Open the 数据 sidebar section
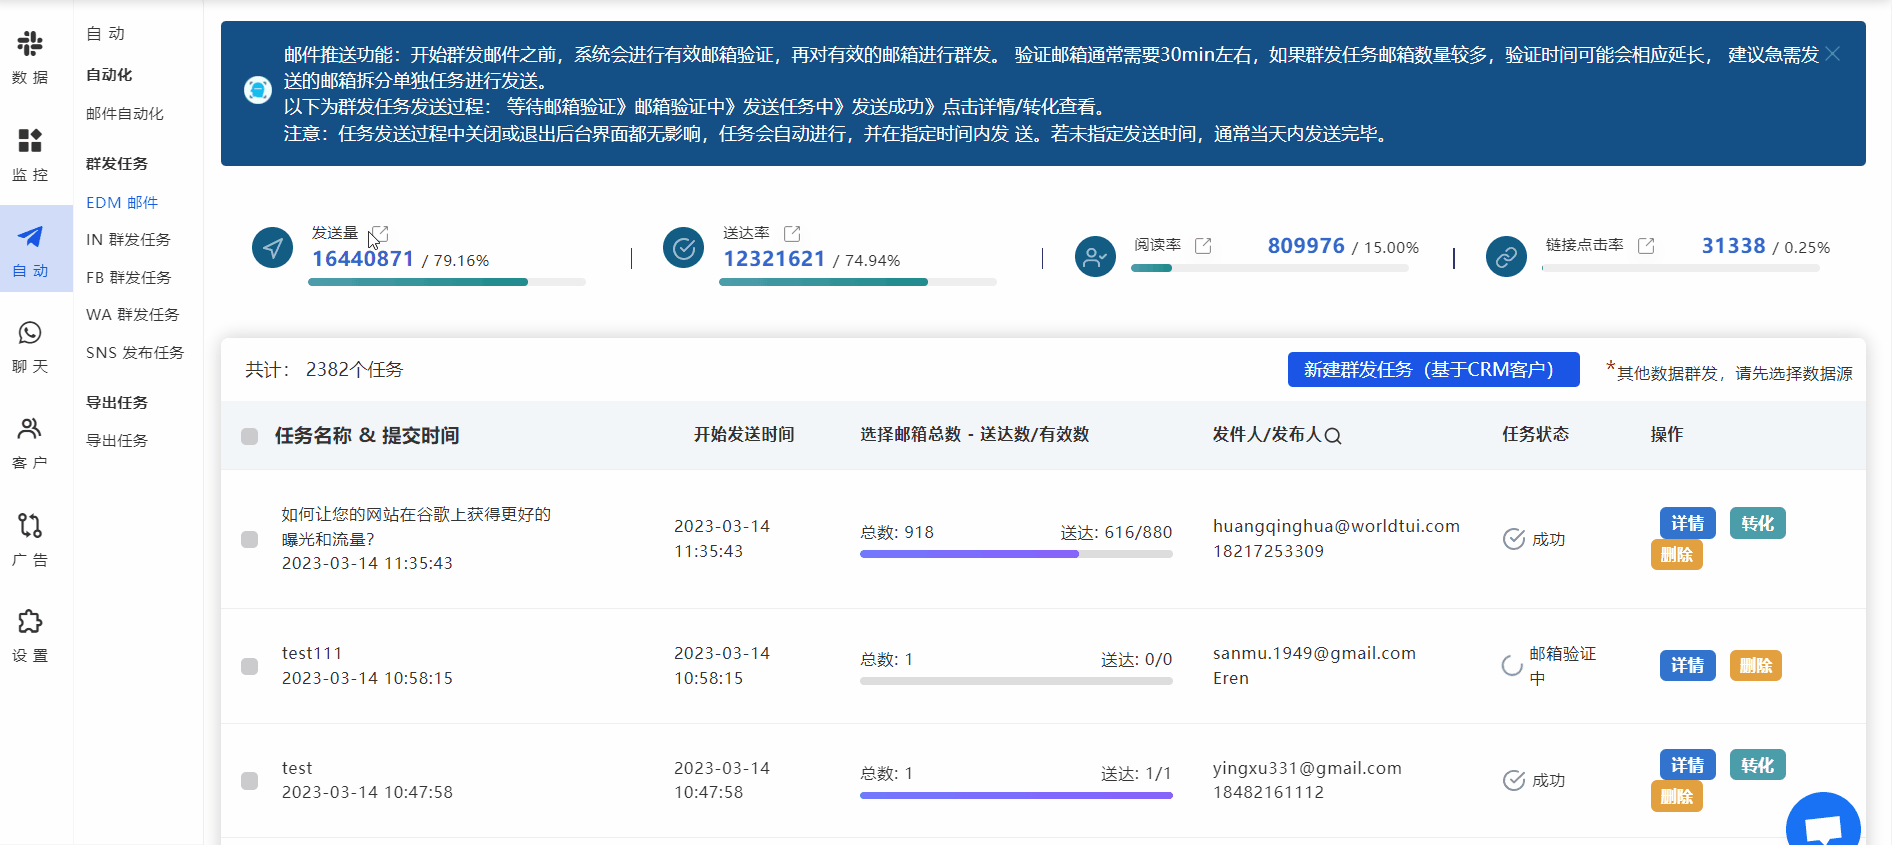Screen dimensions: 1892x845 tap(30, 57)
